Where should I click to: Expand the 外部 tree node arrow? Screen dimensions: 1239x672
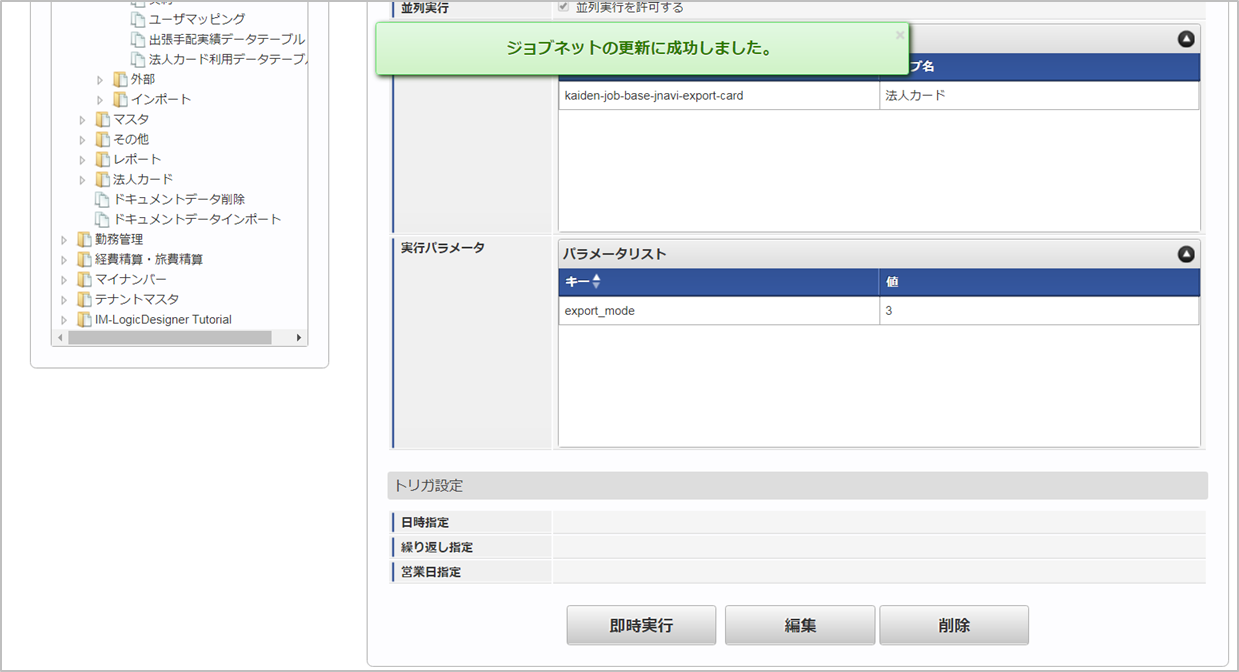(100, 79)
